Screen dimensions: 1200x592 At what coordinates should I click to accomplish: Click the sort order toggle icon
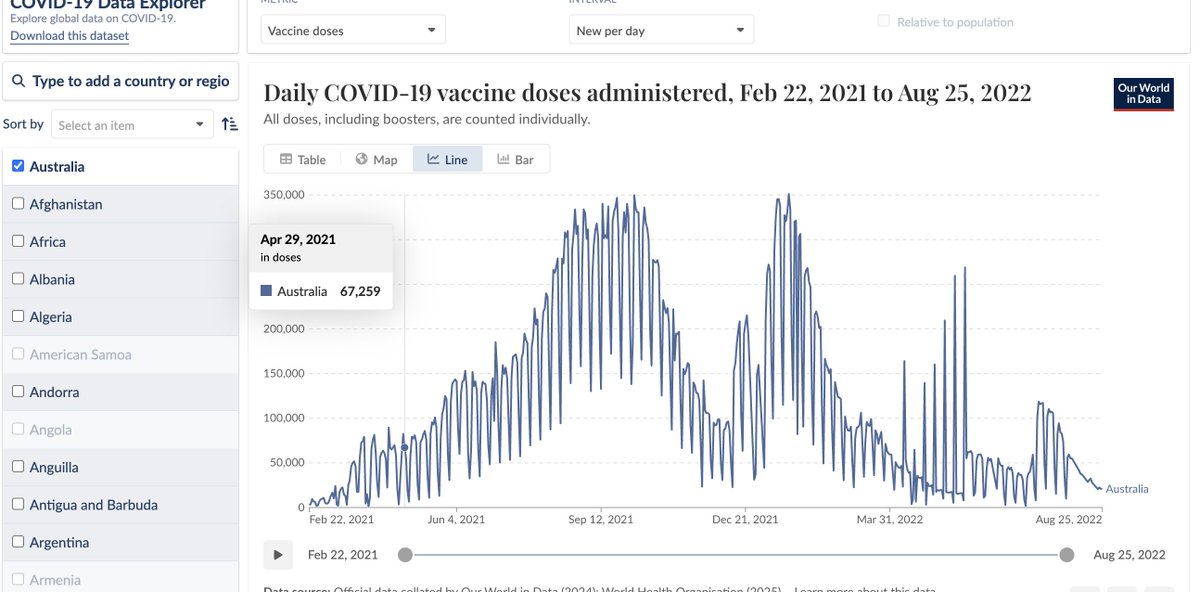230,125
